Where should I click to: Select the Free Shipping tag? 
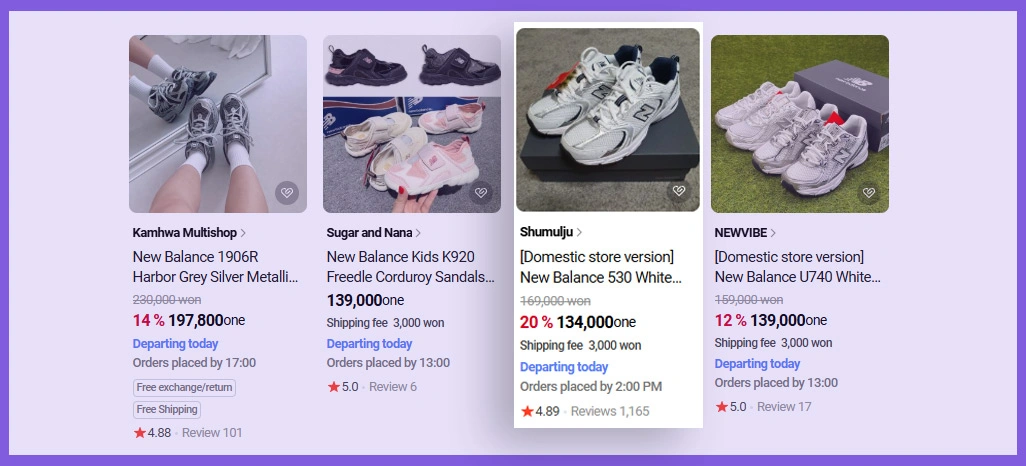[167, 409]
